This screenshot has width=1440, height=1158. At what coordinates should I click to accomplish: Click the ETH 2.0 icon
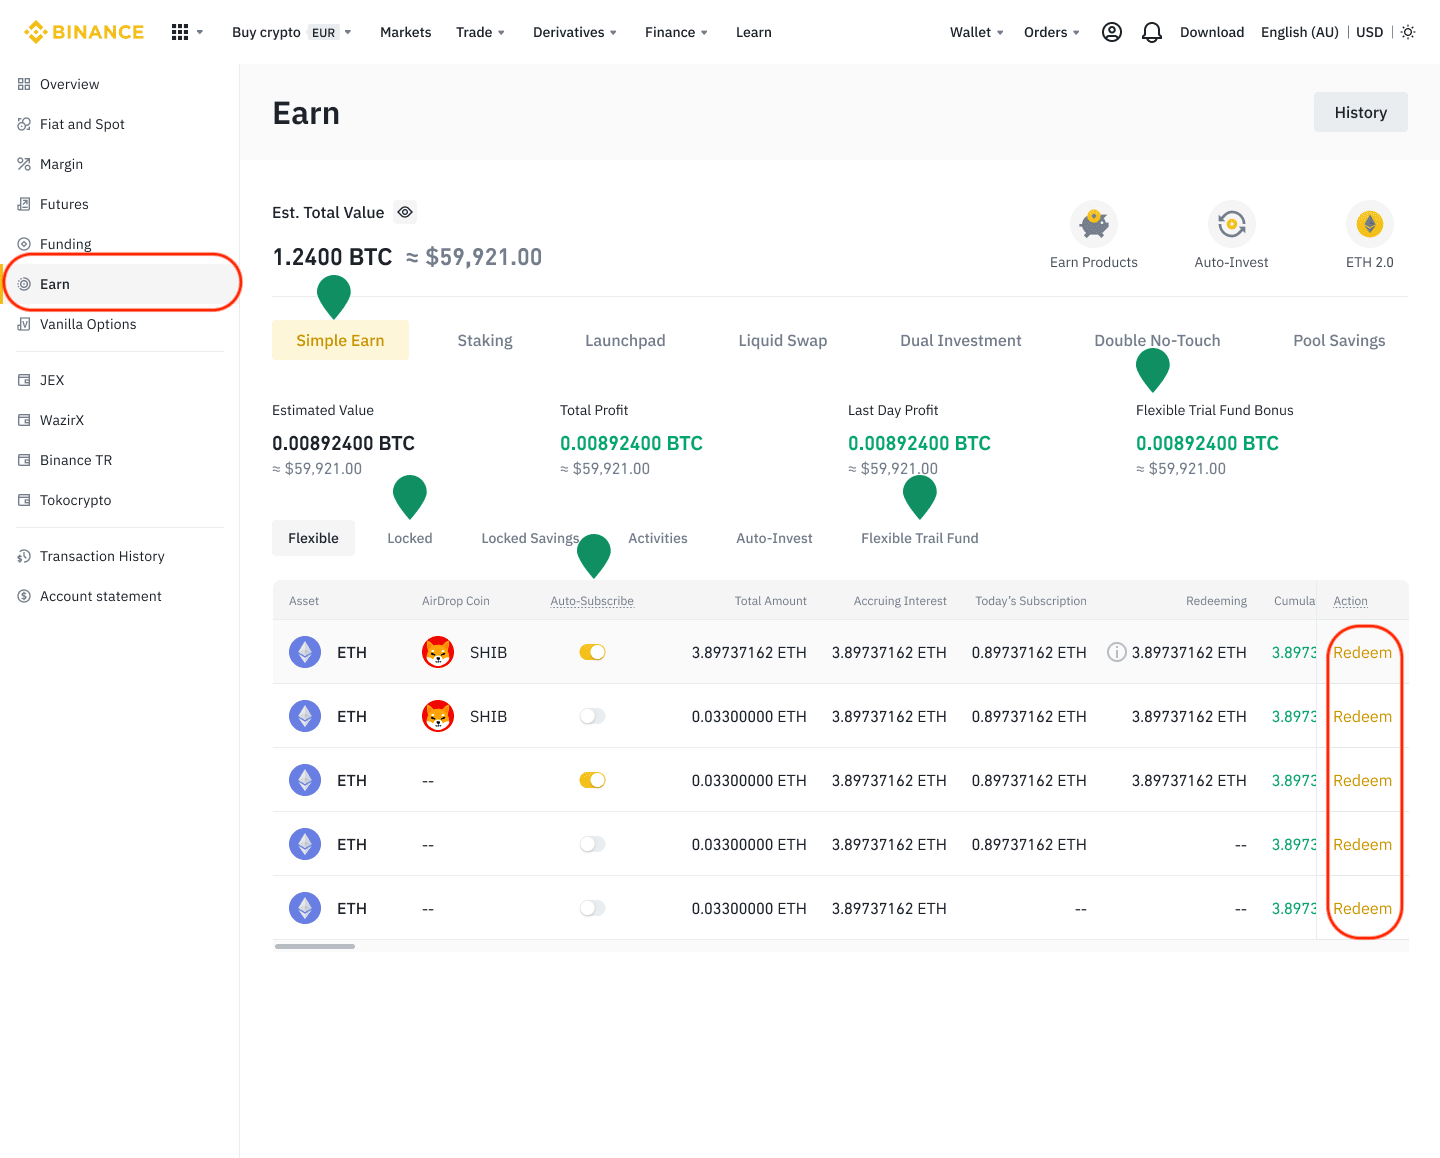[1370, 224]
